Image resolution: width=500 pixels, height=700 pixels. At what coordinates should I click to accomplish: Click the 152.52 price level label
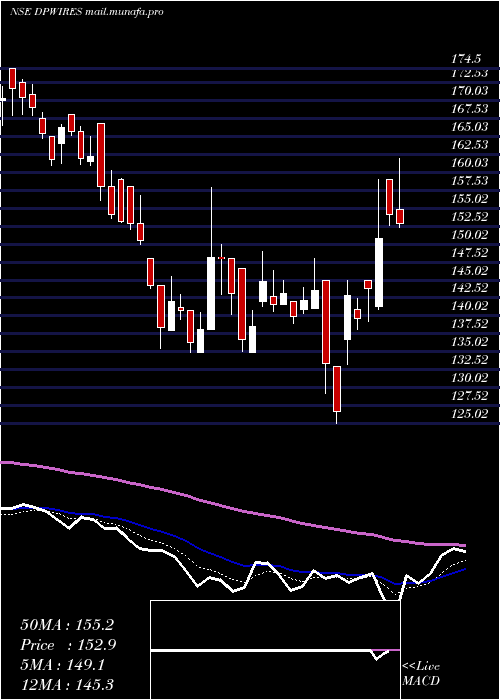tap(472, 217)
